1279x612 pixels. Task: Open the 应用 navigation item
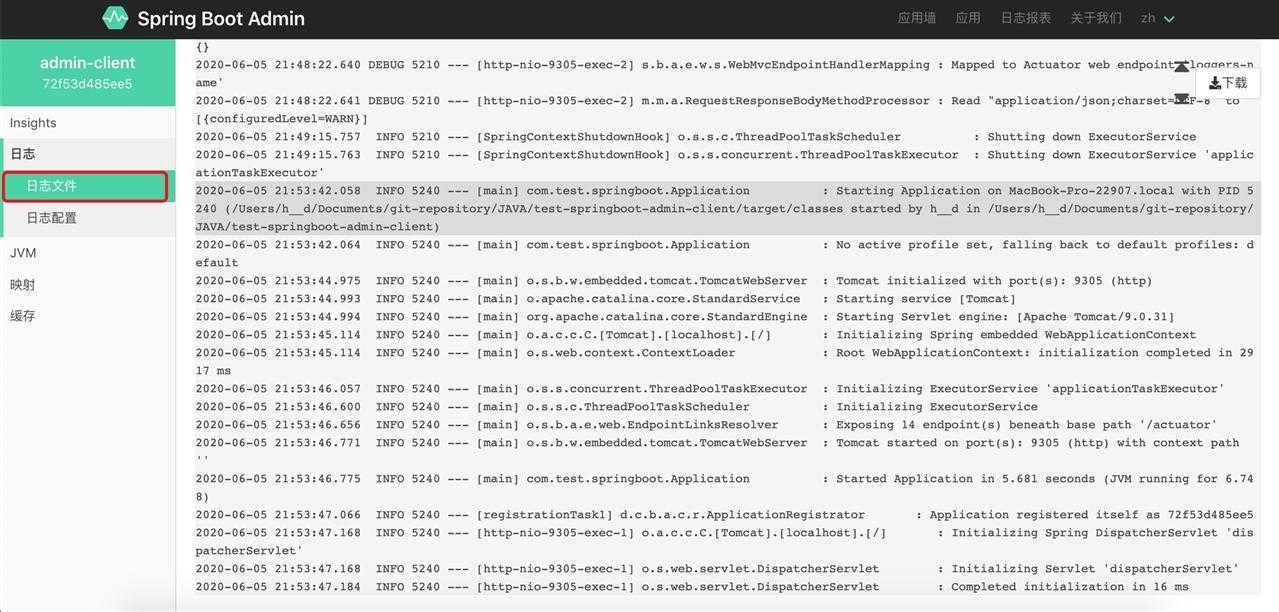tap(968, 18)
